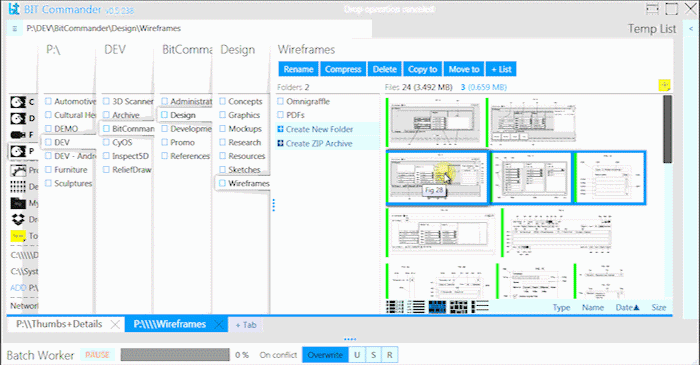The width and height of the screenshot is (700, 365).
Task: Open the hamburger menu beside the path bar
Action: pos(15,29)
